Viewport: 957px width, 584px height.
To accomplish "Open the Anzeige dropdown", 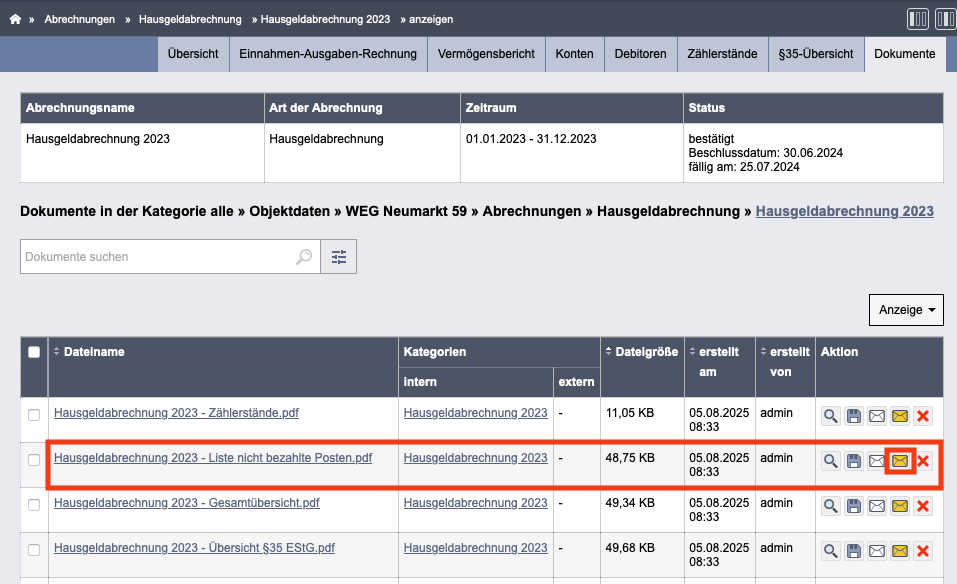I will [x=906, y=310].
